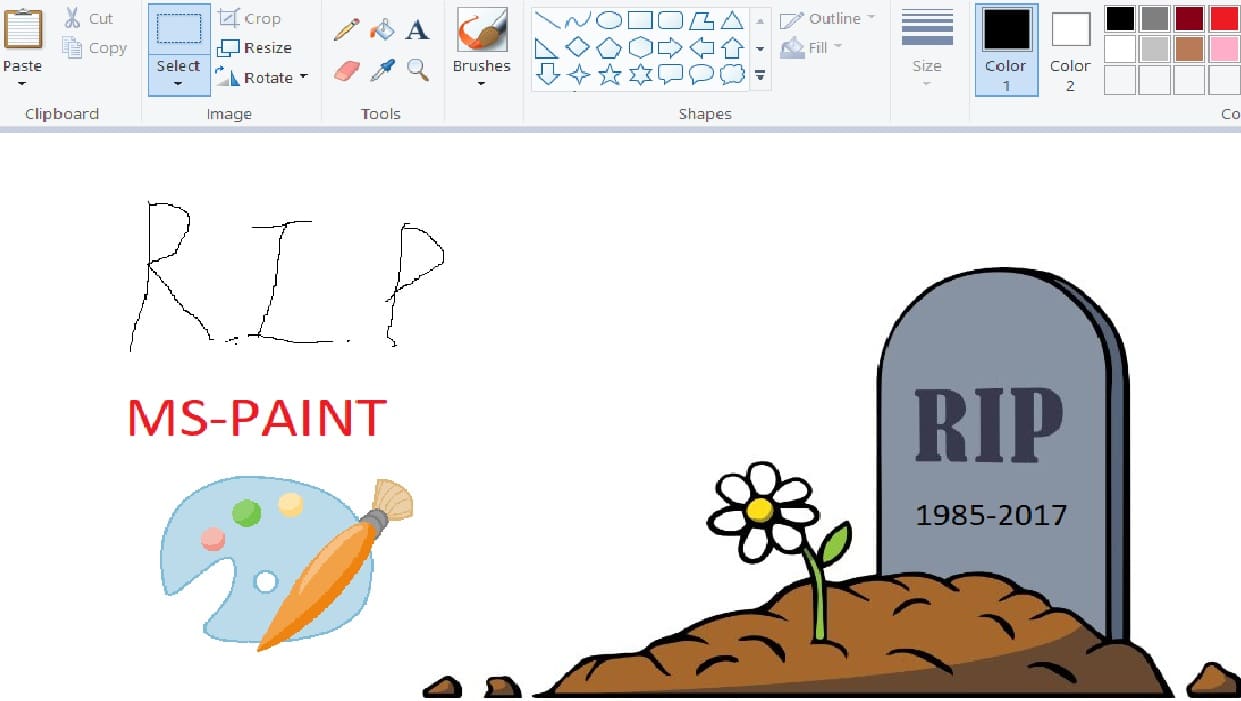This screenshot has height=701, width=1241.
Task: Open the Resize dialog
Action: (255, 47)
